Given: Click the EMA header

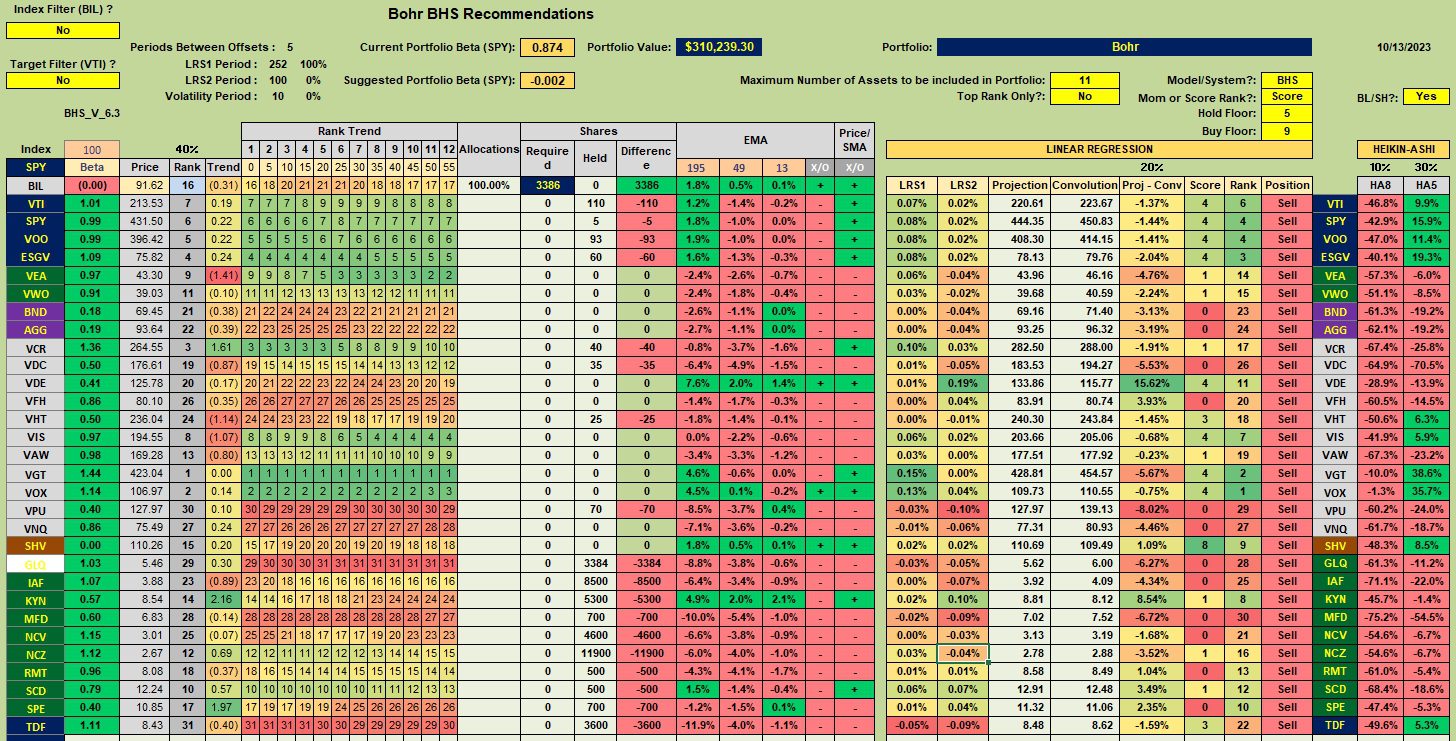Looking at the screenshot, I should (755, 140).
